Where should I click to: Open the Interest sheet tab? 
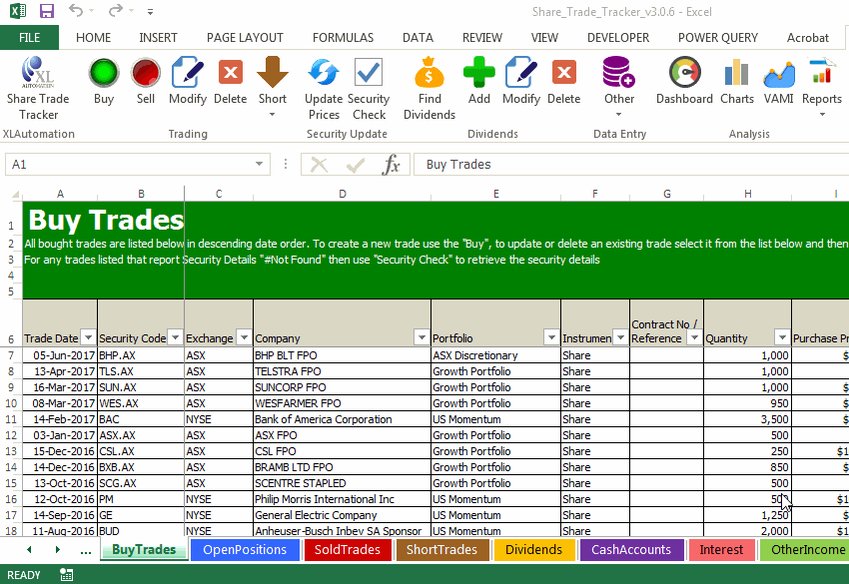721,549
